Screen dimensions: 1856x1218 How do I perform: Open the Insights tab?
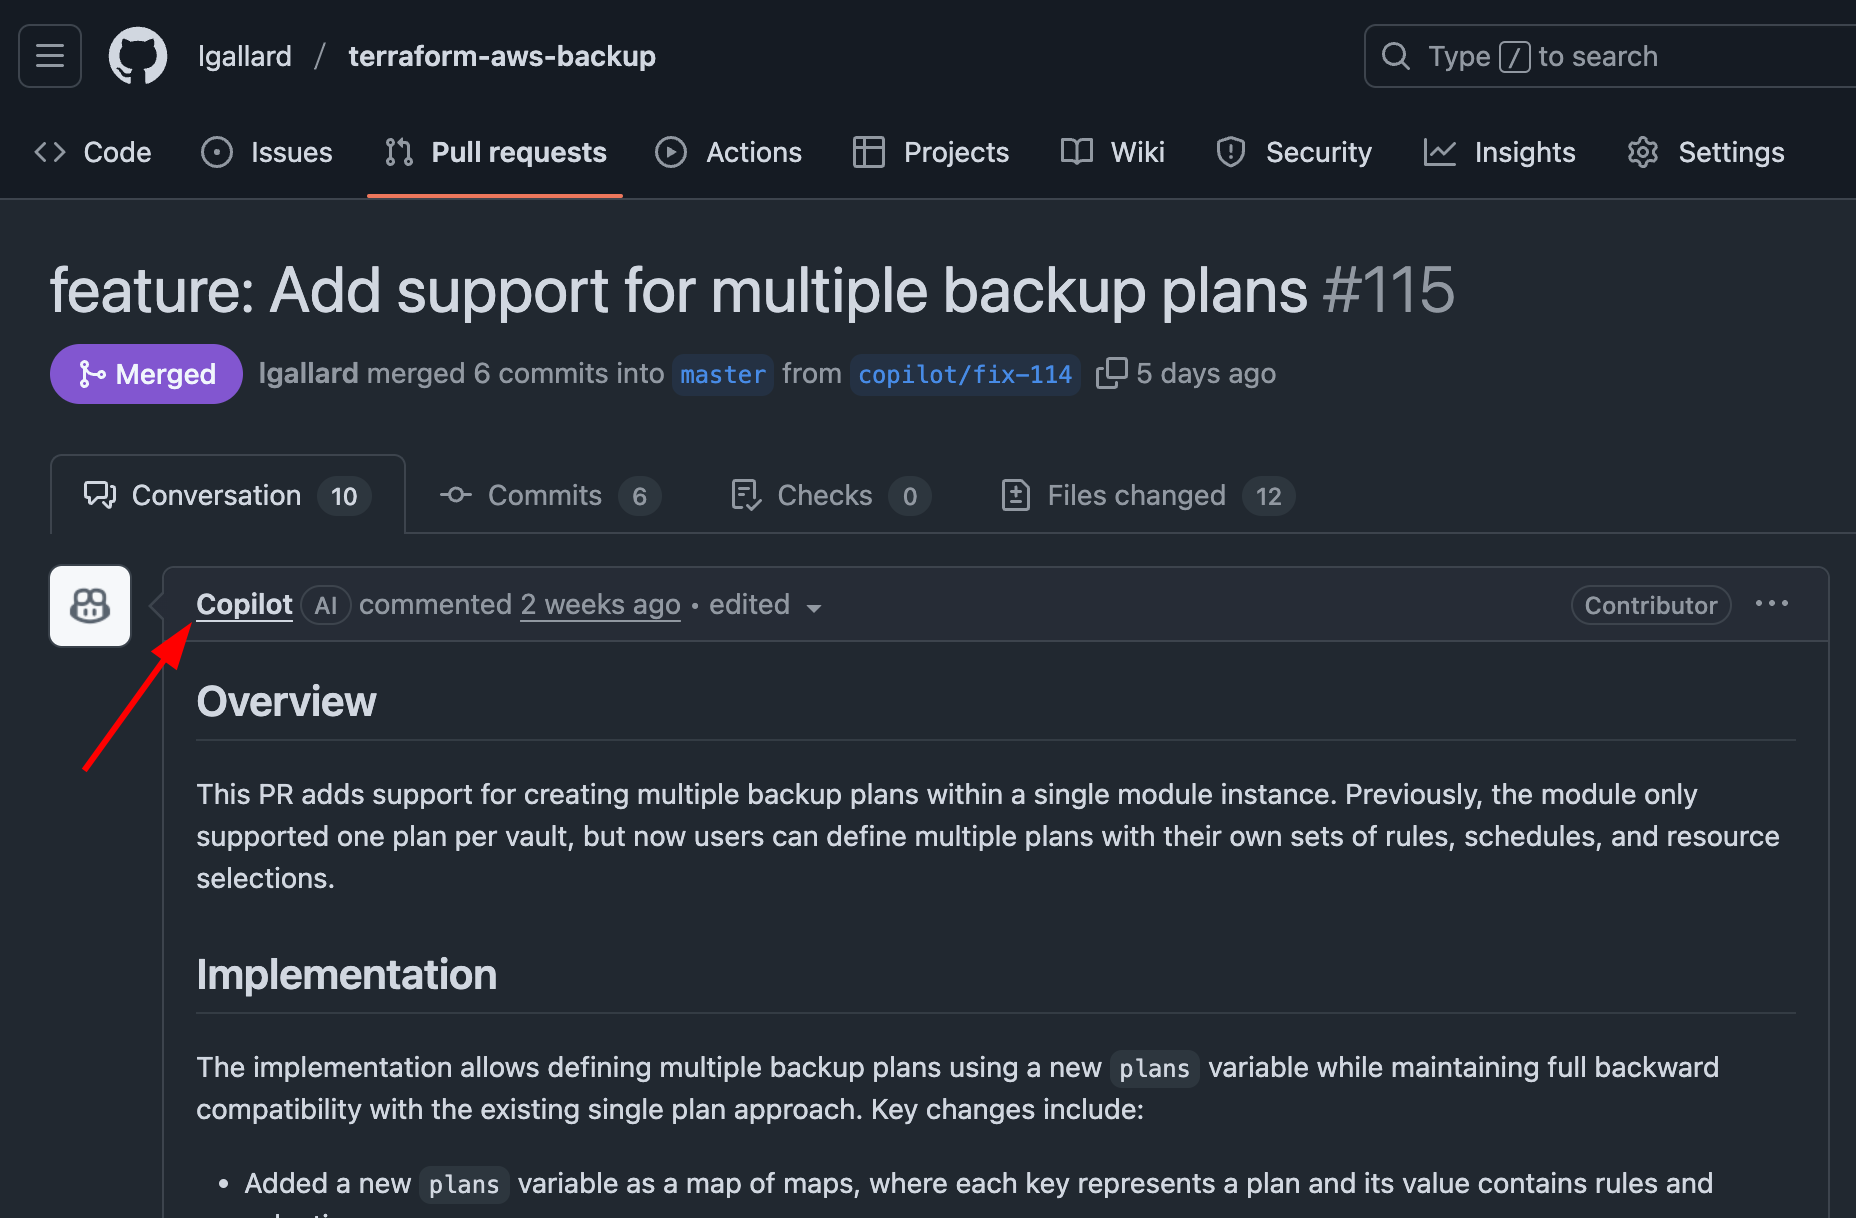[1499, 152]
